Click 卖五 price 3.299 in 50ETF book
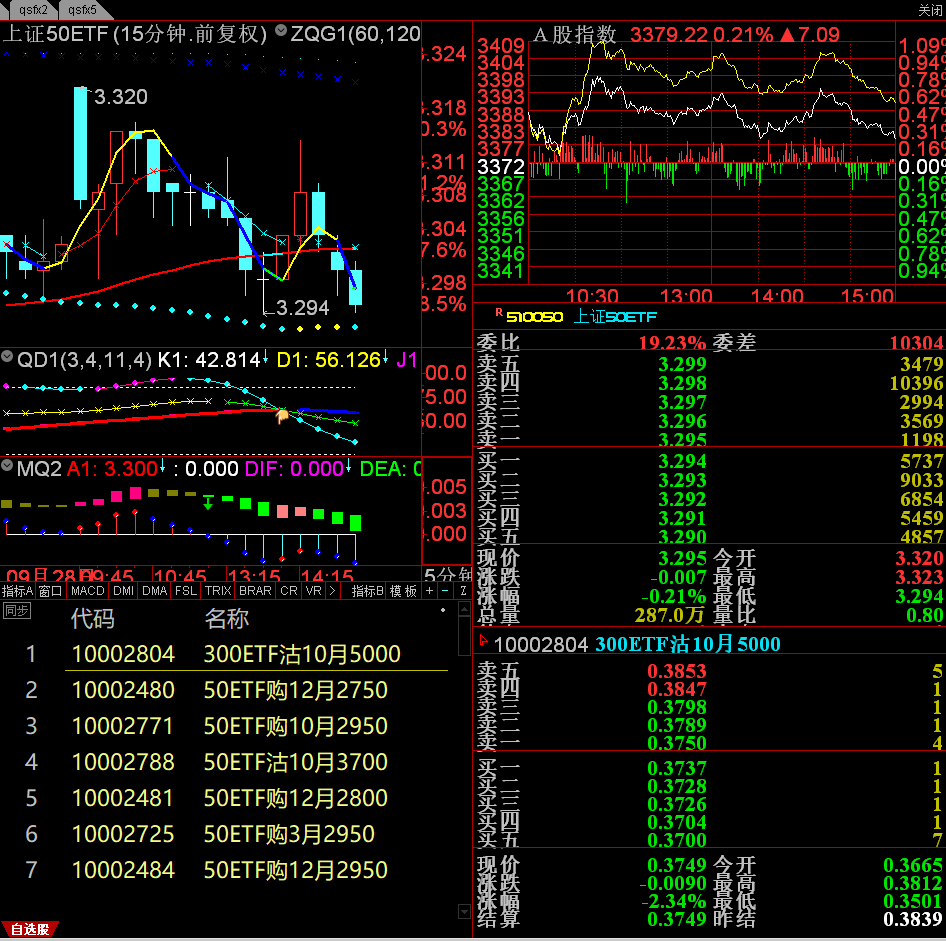This screenshot has width=946, height=941. coord(682,364)
